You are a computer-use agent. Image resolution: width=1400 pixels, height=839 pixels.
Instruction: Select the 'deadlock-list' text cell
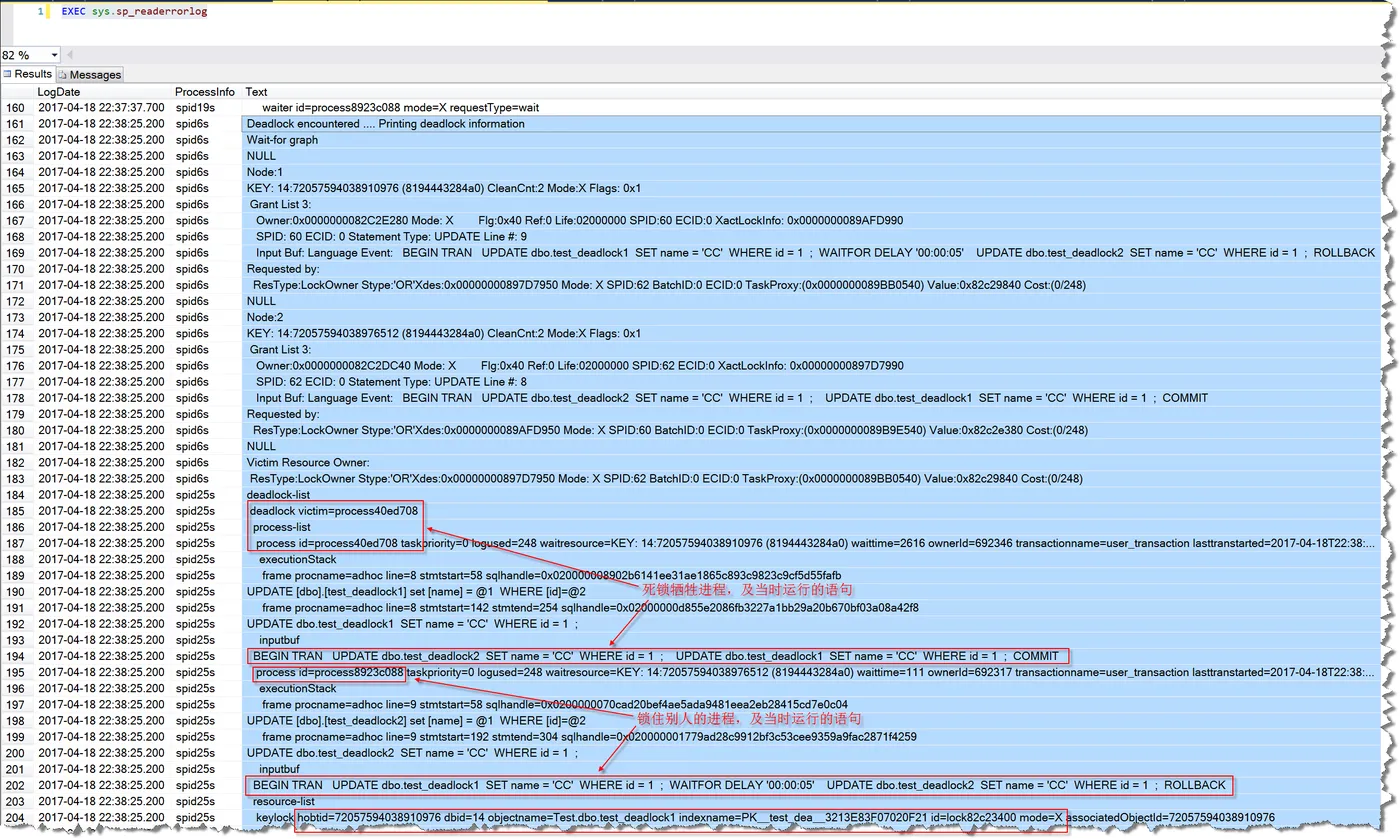coord(810,495)
